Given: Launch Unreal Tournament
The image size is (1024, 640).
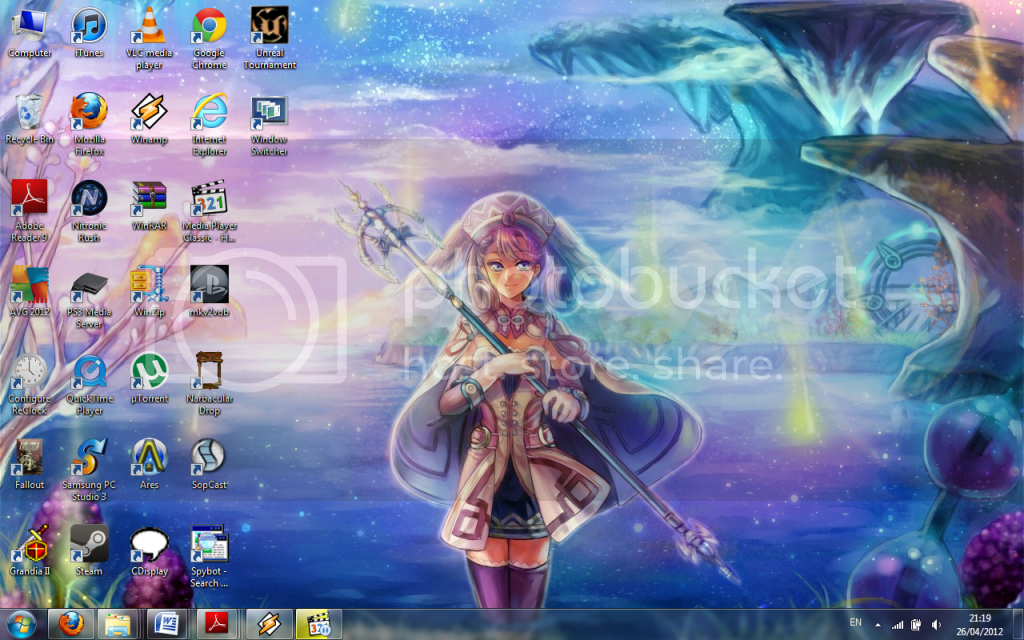Looking at the screenshot, I should [x=266, y=25].
